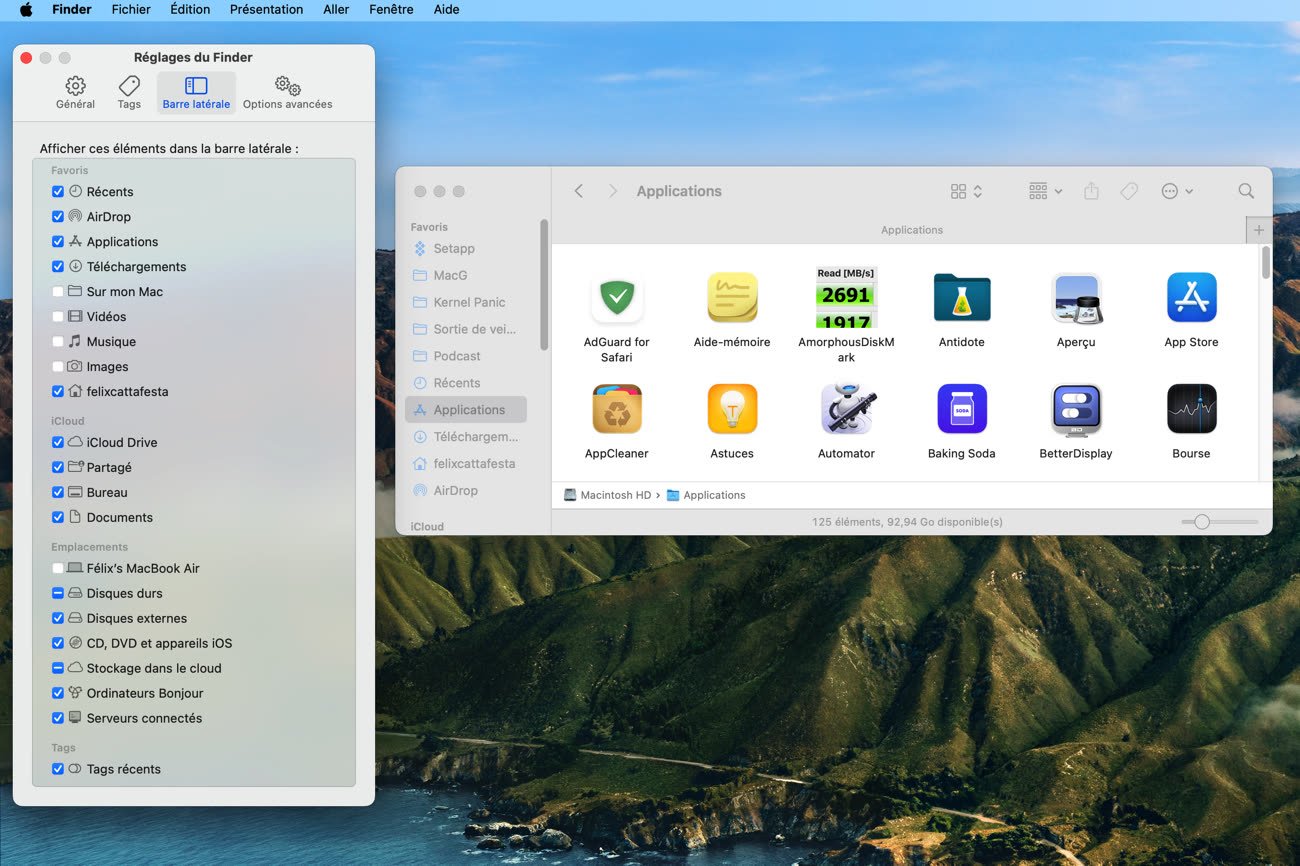This screenshot has height=866, width=1300.
Task: Select the Bourse app icon
Action: click(1191, 409)
